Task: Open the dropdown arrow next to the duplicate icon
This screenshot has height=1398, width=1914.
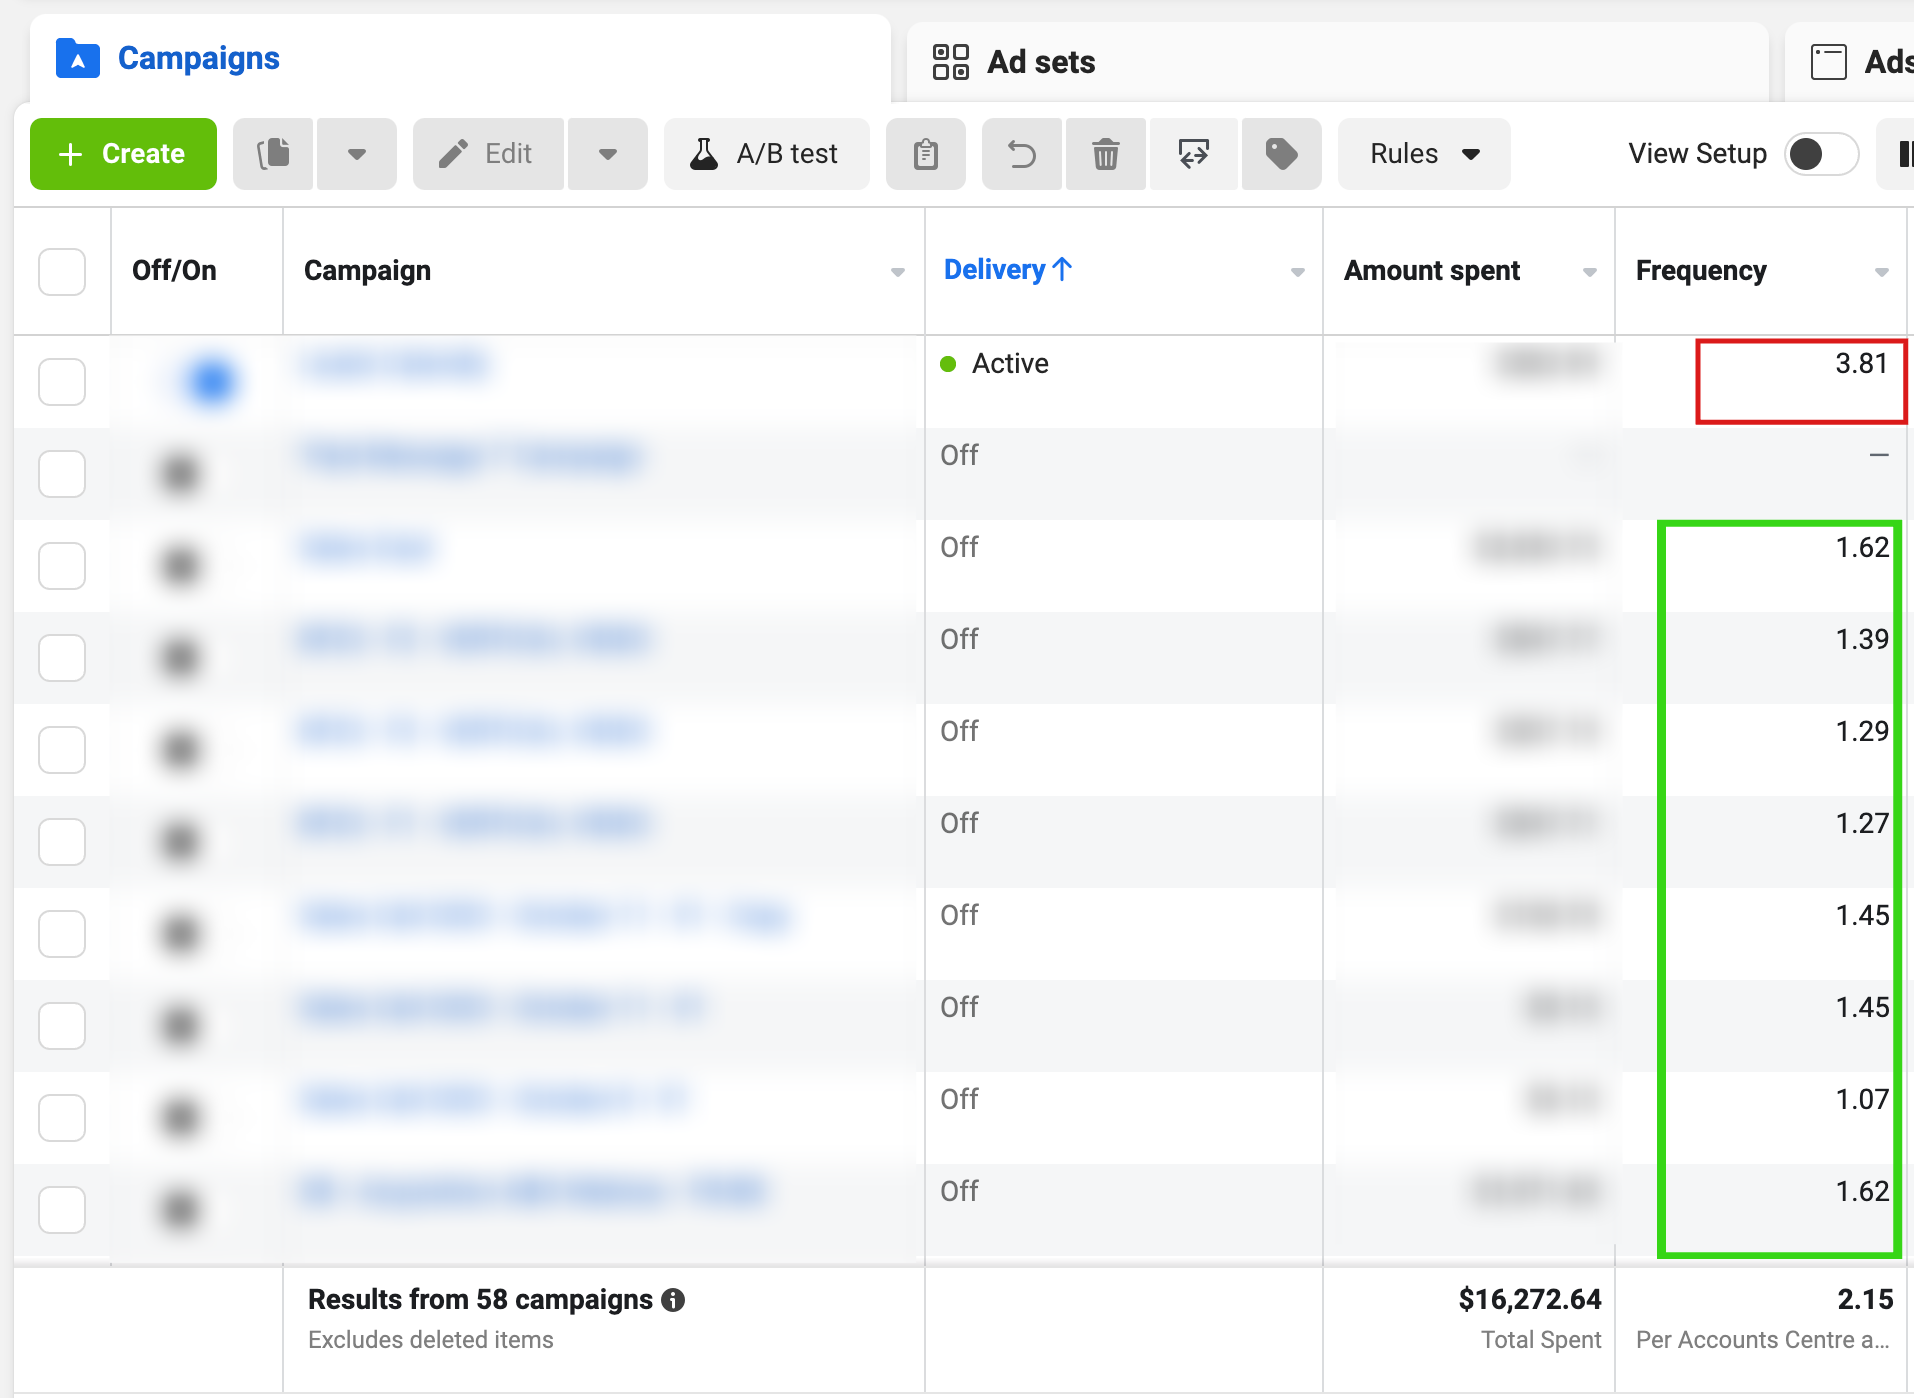Action: coord(357,154)
